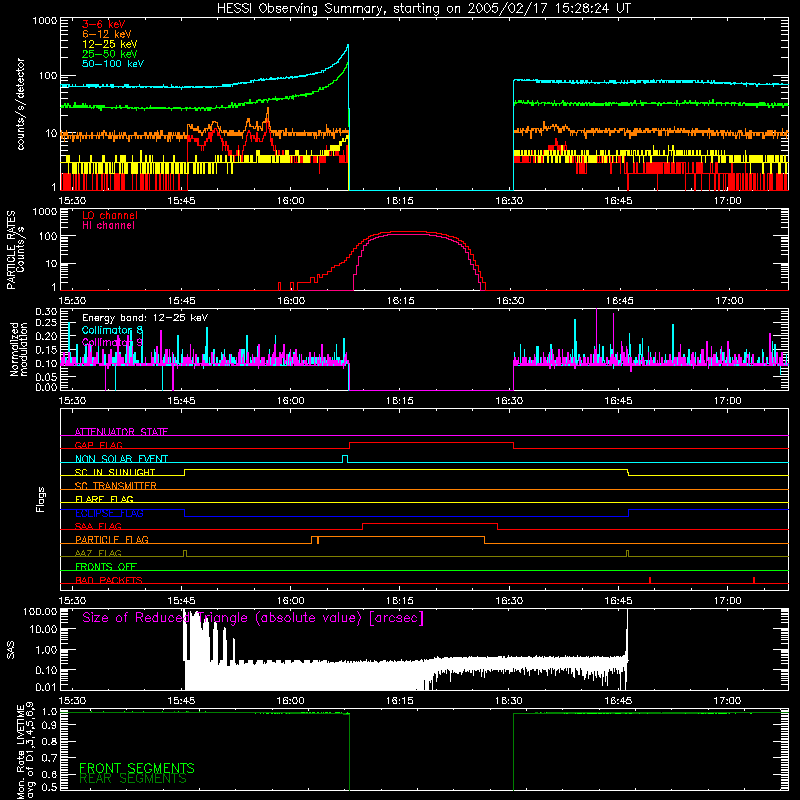Screen dimensions: 800x800
Task: Select the FRONTS_OFF flag label
Action: click(x=106, y=567)
